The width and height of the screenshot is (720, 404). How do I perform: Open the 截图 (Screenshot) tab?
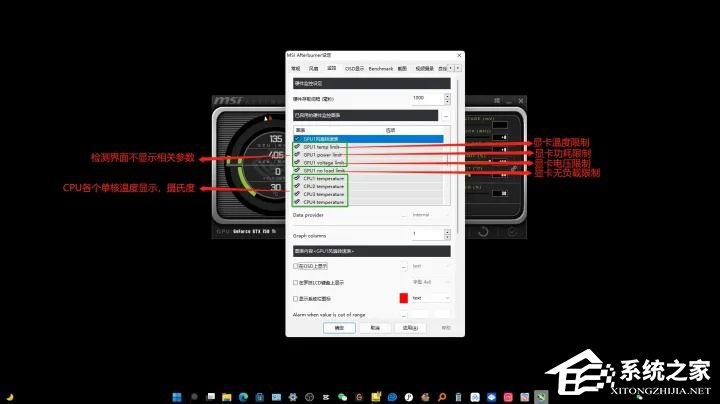tap(402, 68)
